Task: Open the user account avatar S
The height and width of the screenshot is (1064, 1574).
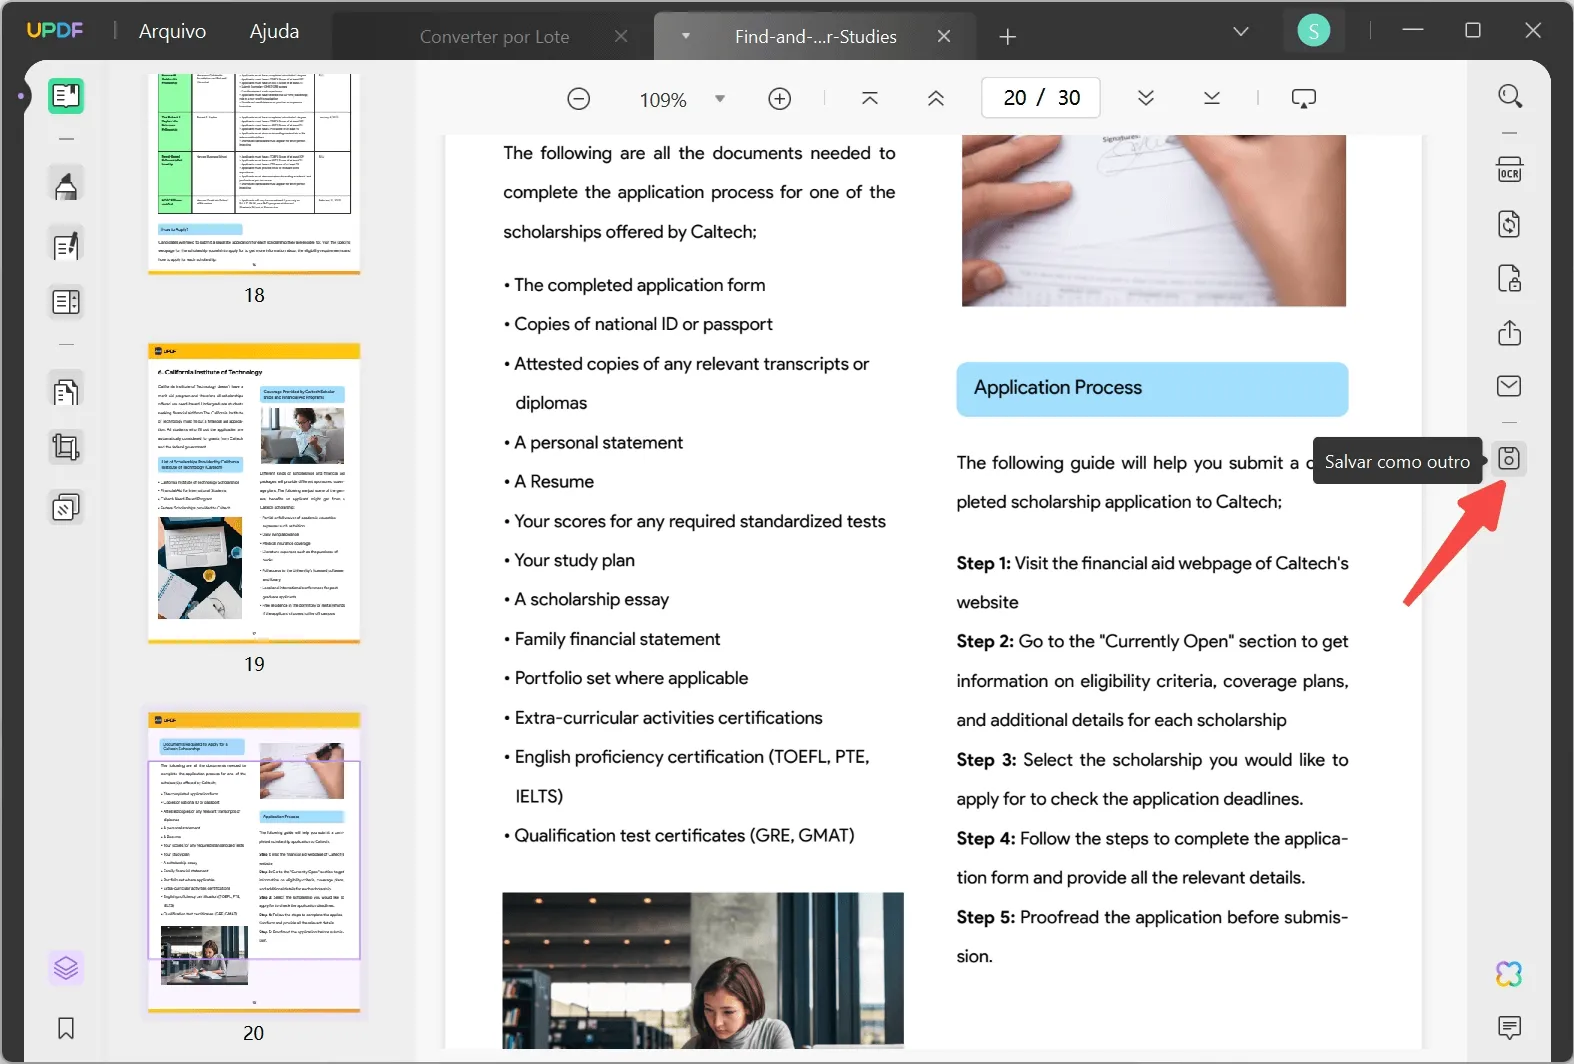Action: click(x=1313, y=32)
